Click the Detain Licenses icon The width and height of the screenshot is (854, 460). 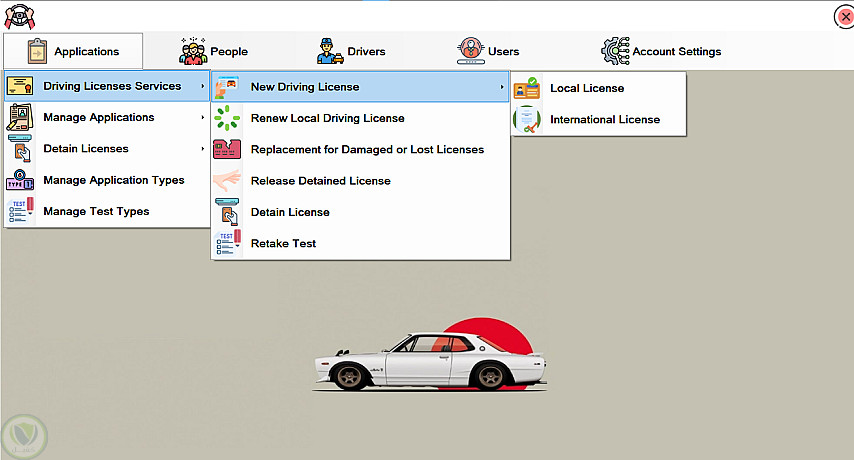point(20,148)
